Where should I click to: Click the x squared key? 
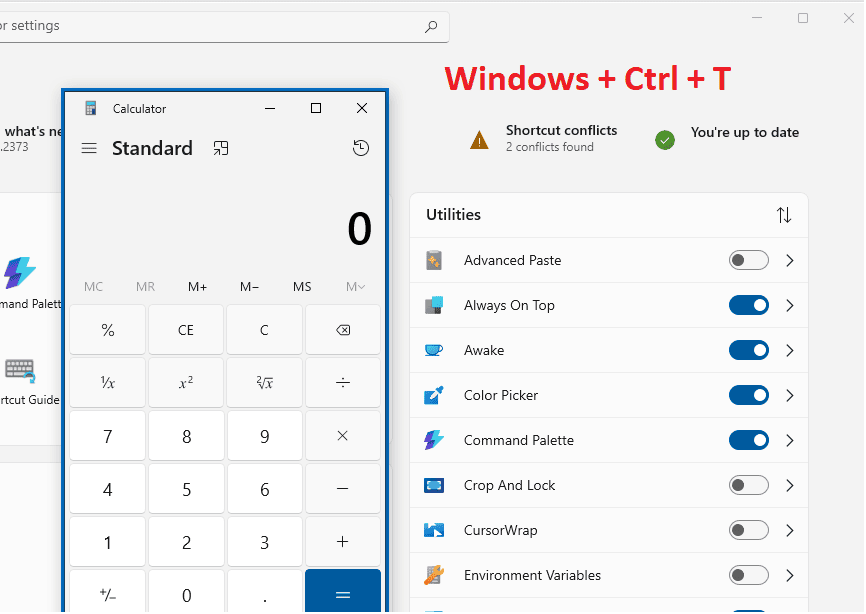point(186,383)
